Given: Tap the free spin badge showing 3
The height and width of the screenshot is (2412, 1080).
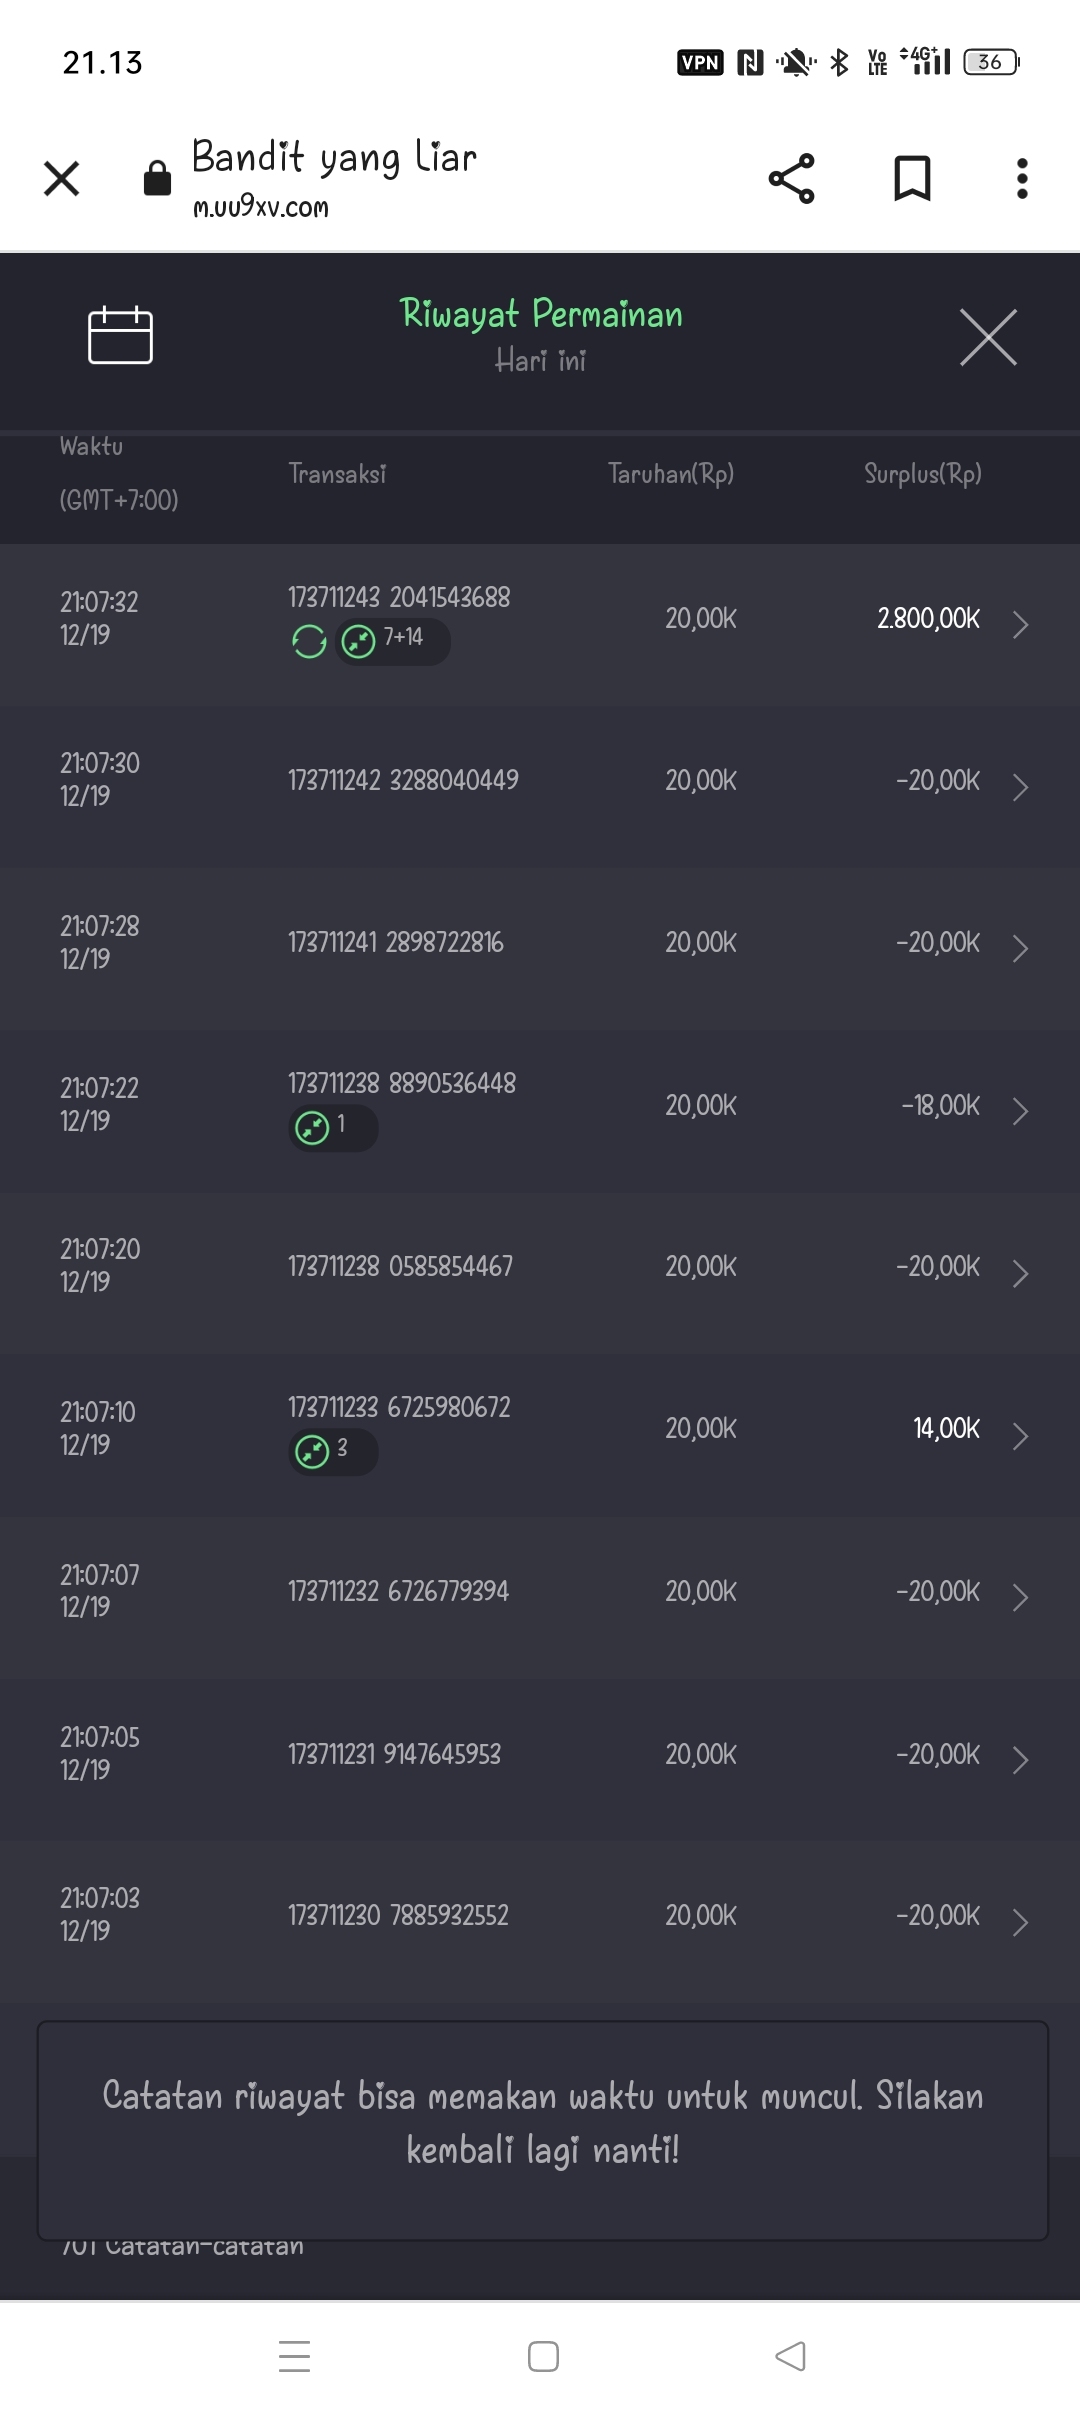Looking at the screenshot, I should [332, 1450].
